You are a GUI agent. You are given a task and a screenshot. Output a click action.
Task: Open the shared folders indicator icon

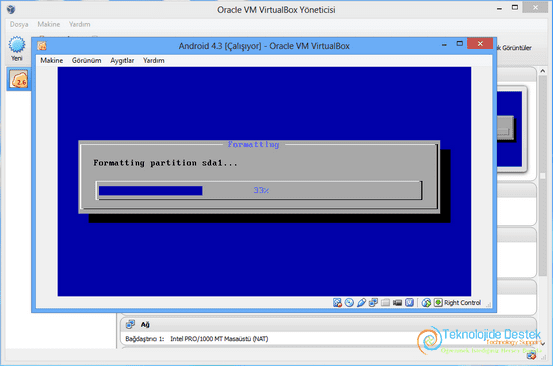tap(385, 303)
